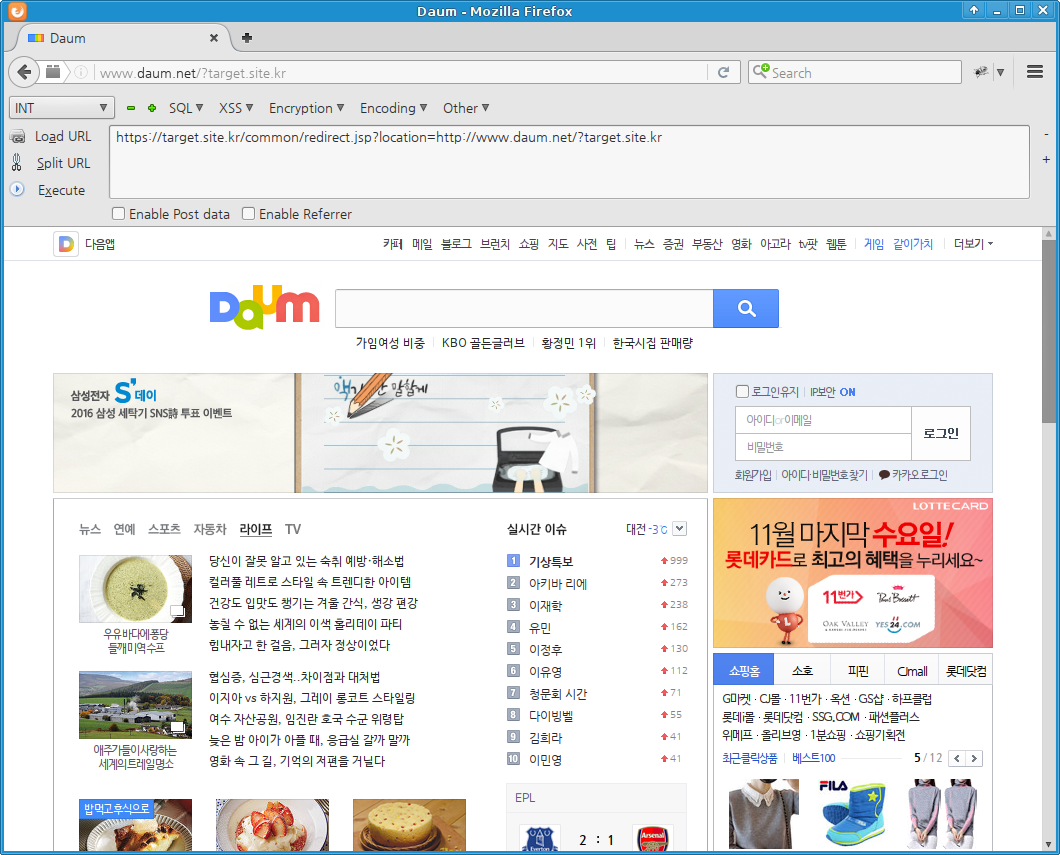Click the 아이디·비밀번호찾기 link
The width and height of the screenshot is (1060, 855).
[824, 475]
